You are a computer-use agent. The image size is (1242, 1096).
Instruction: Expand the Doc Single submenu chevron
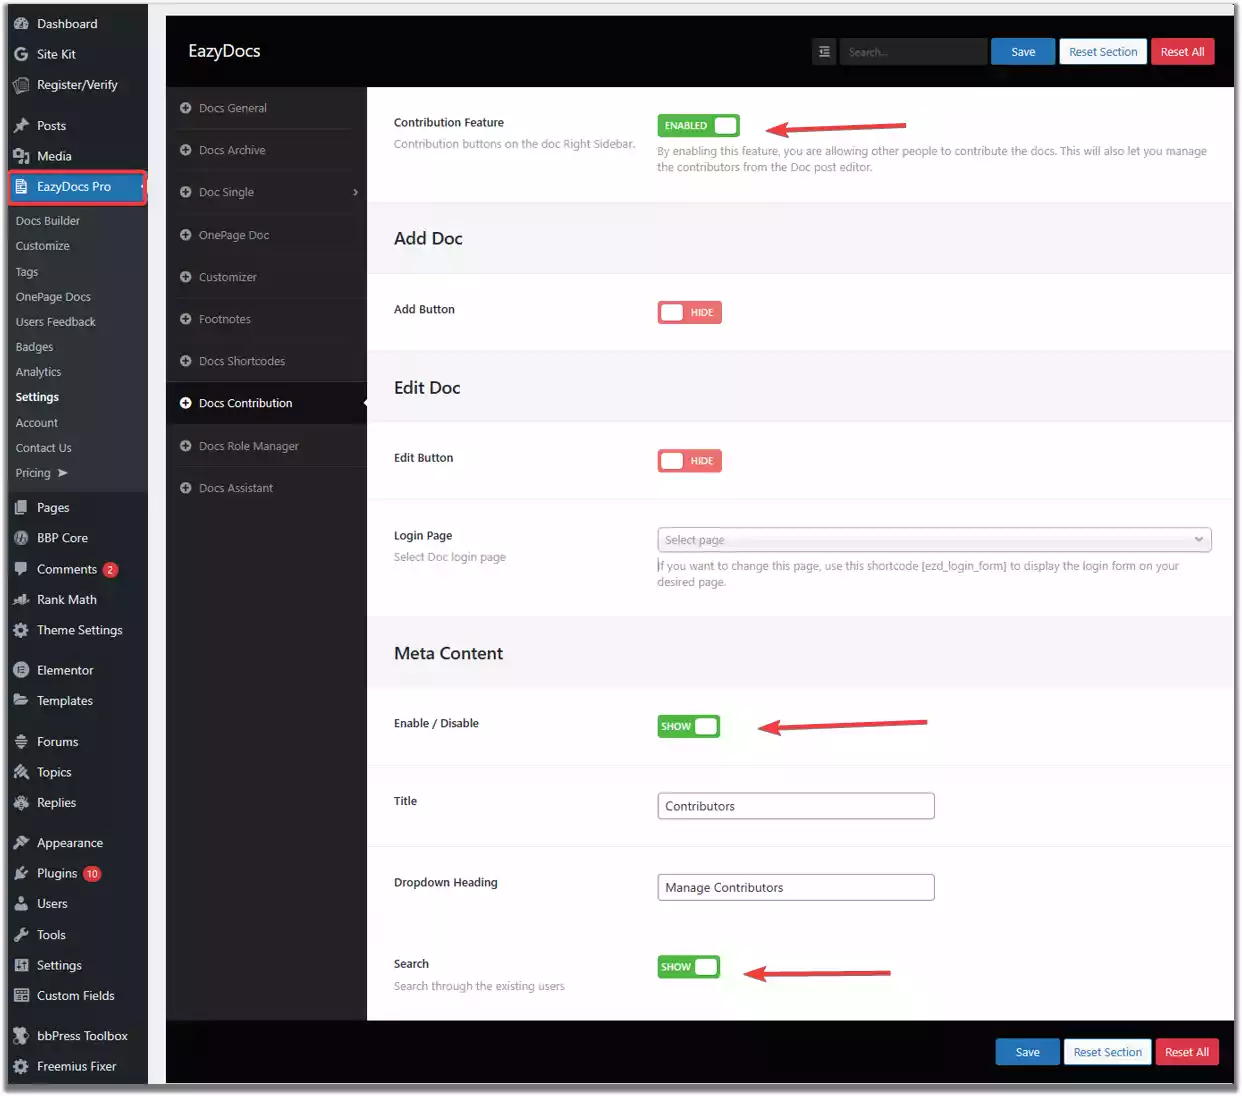[x=355, y=192]
